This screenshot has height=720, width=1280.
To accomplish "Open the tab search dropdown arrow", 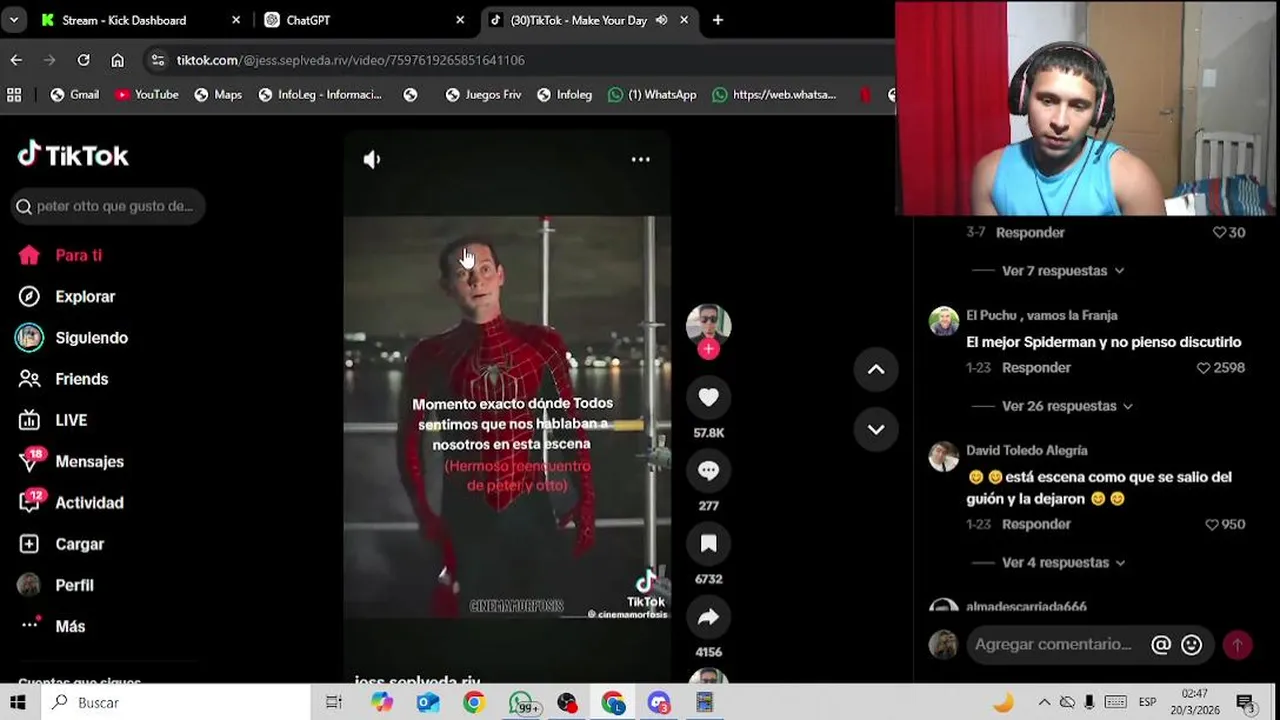I will tap(14, 20).
